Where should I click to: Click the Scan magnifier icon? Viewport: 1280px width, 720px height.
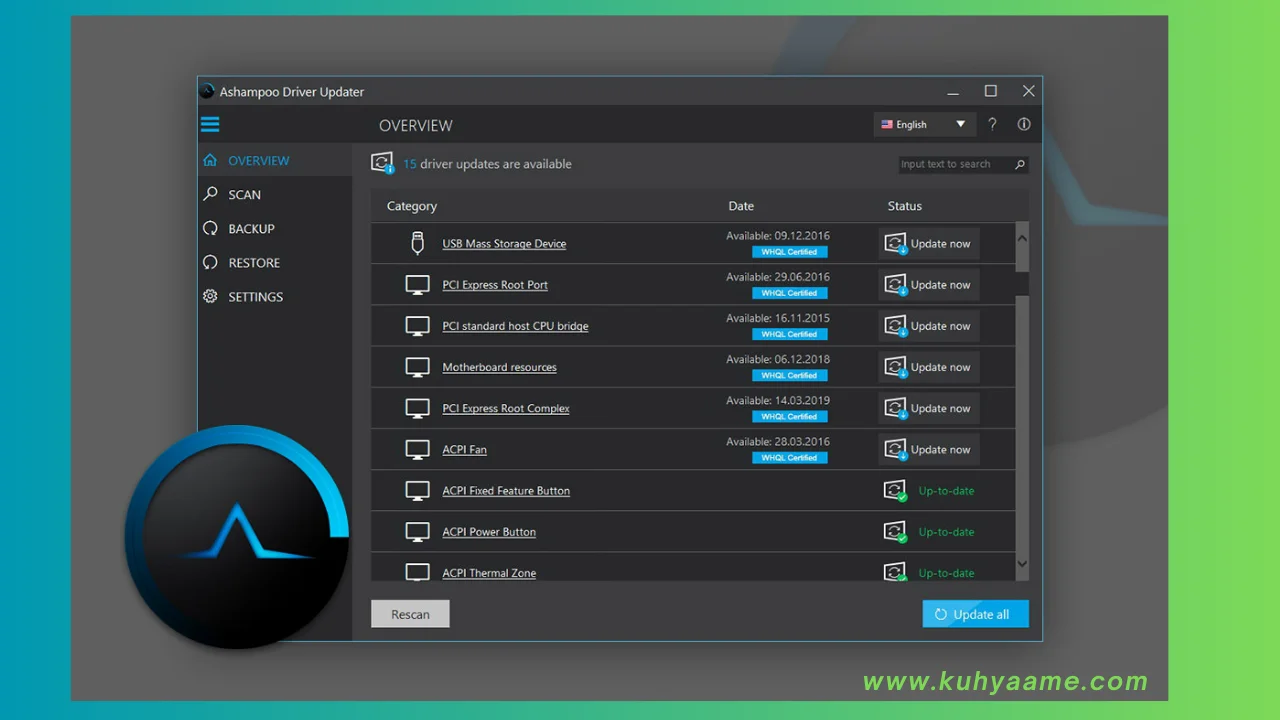[210, 194]
